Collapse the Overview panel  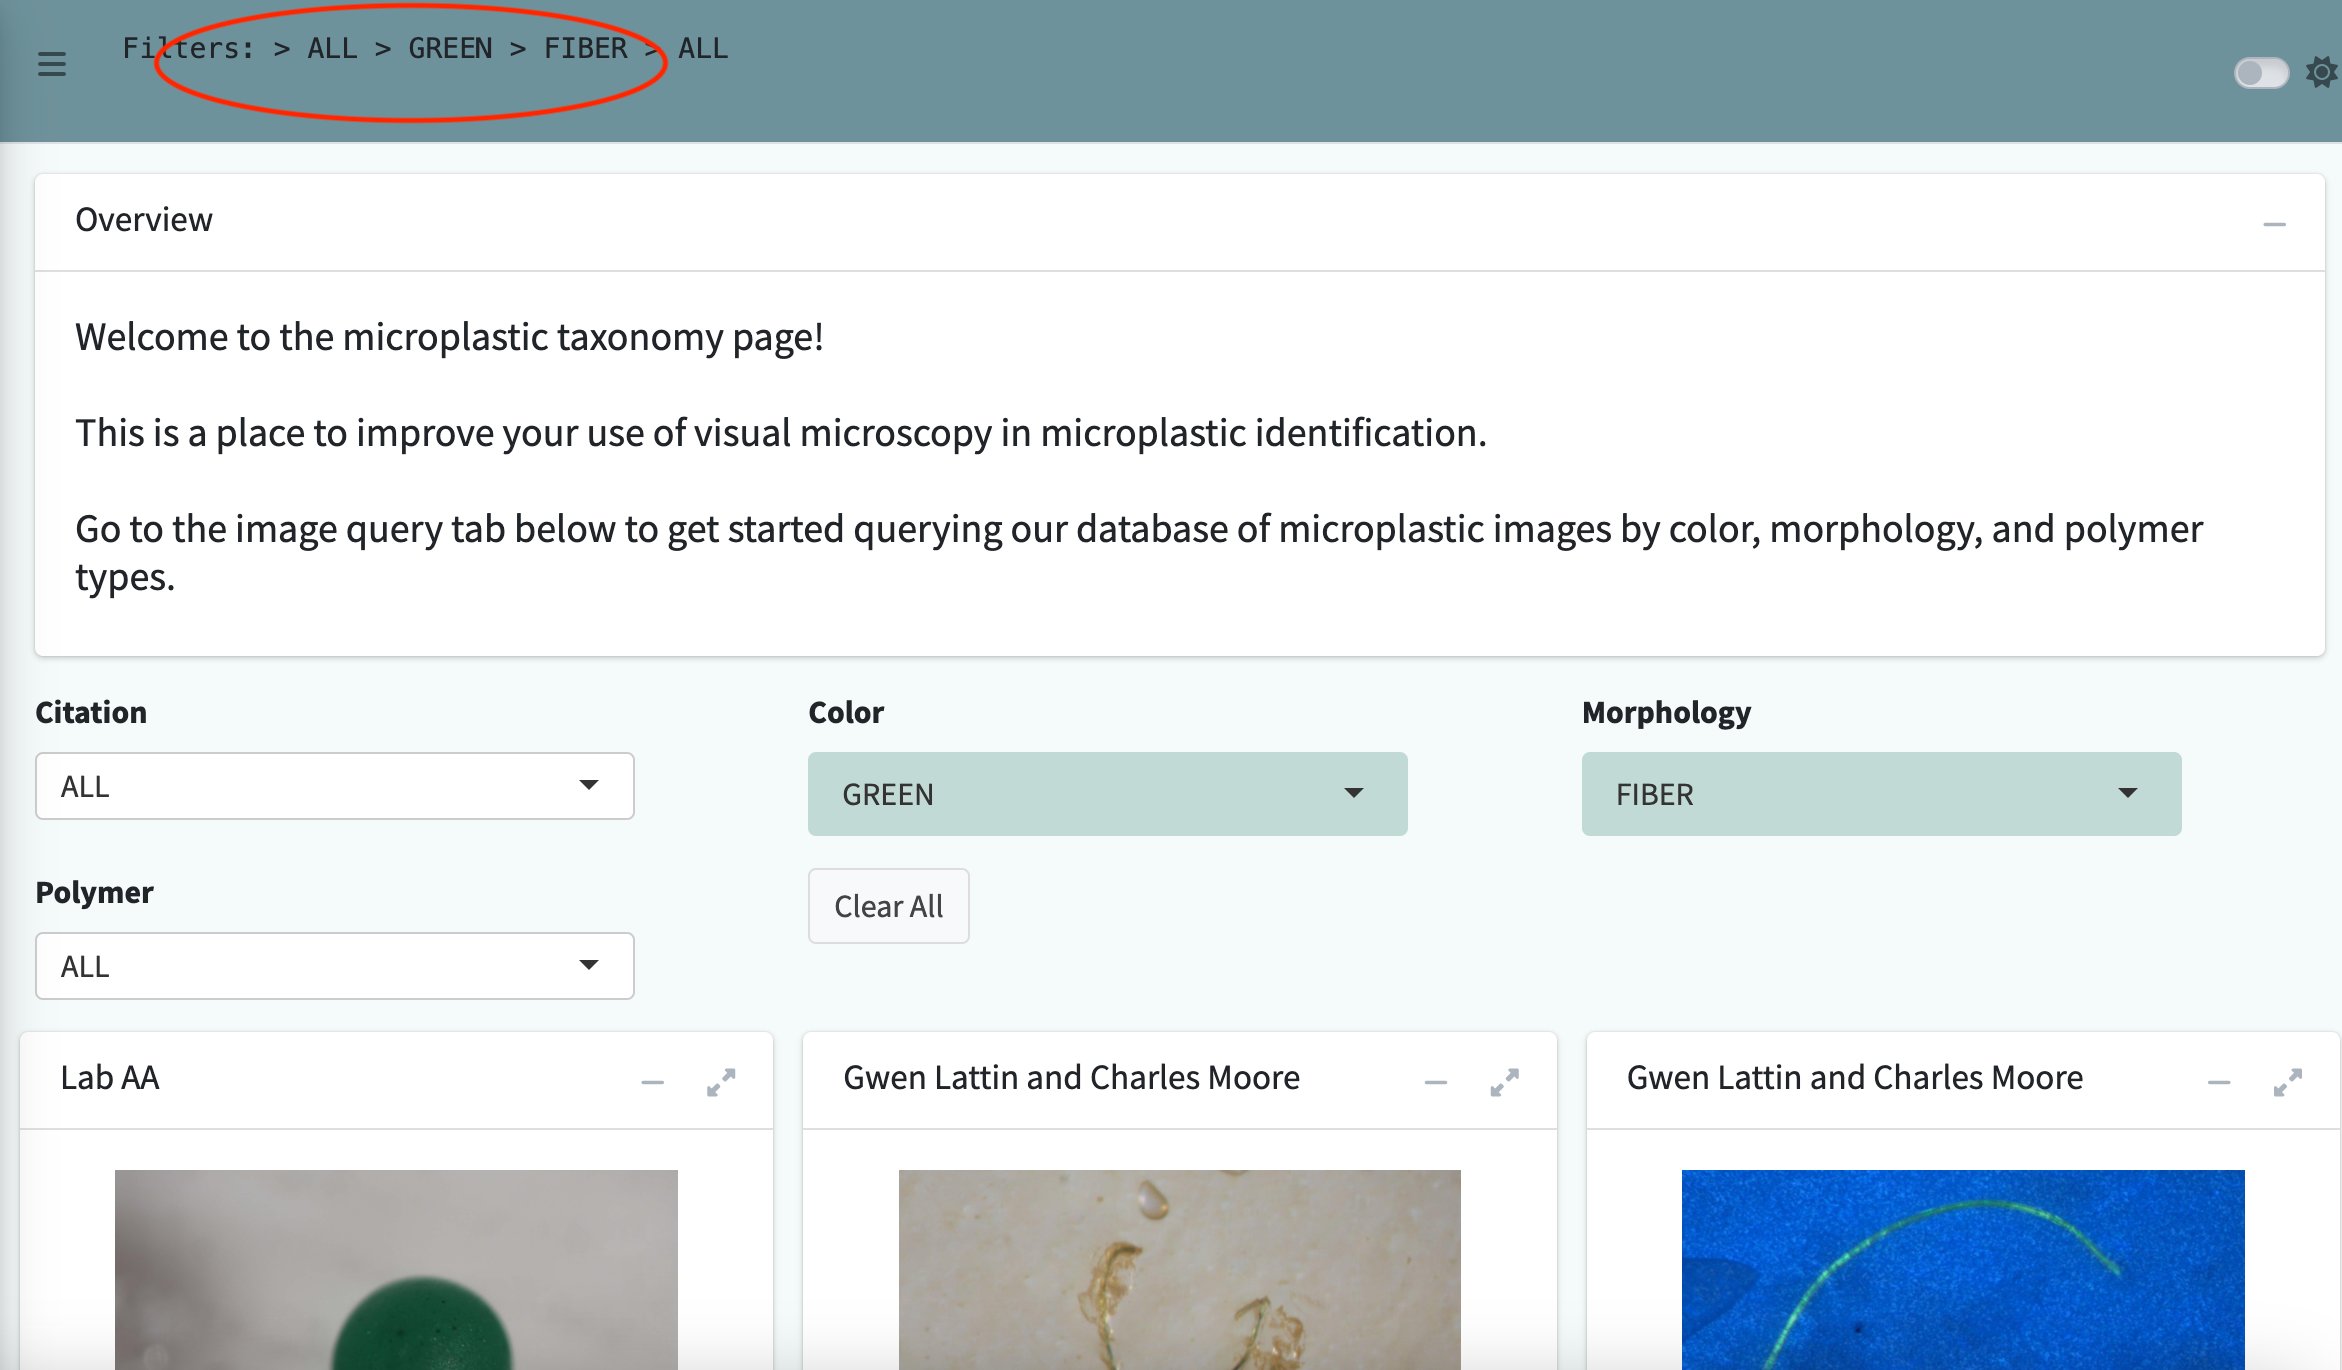pyautogui.click(x=2274, y=224)
